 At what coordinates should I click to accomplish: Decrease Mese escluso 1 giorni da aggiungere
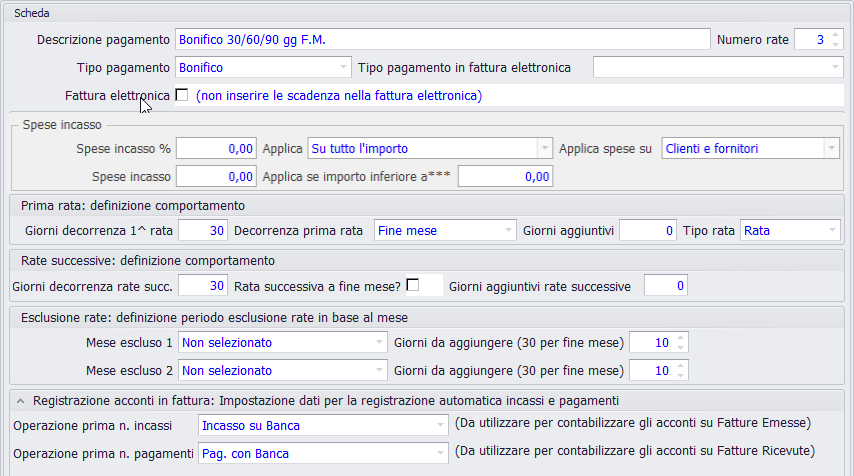point(680,347)
